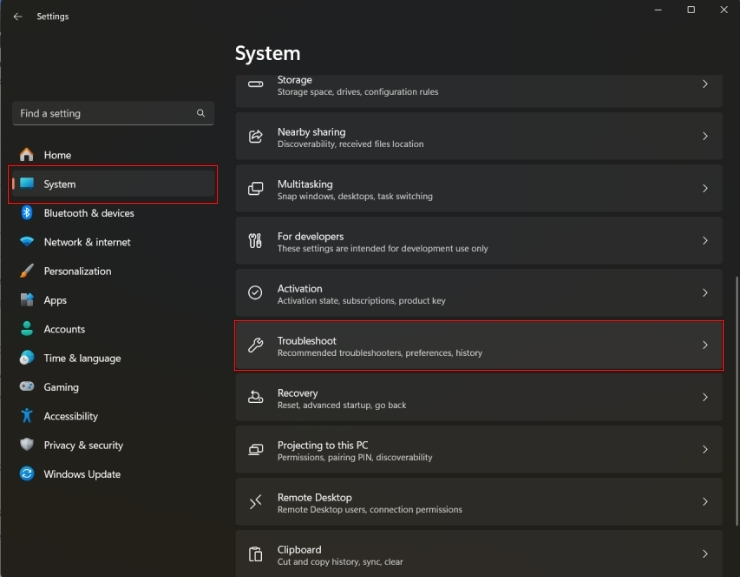The height and width of the screenshot is (577, 740).
Task: Click the Settings window title text
Action: [x=53, y=17]
